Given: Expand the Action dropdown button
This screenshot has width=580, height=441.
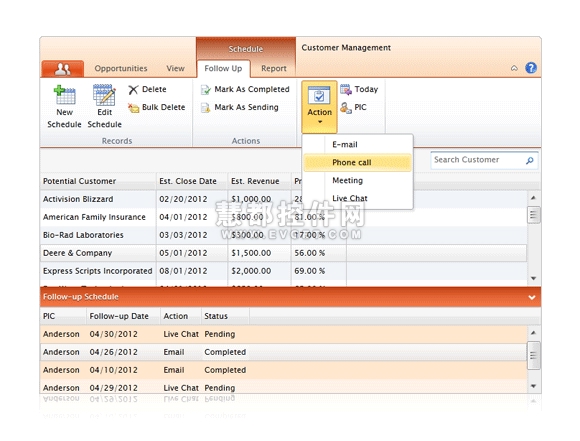Looking at the screenshot, I should [320, 107].
